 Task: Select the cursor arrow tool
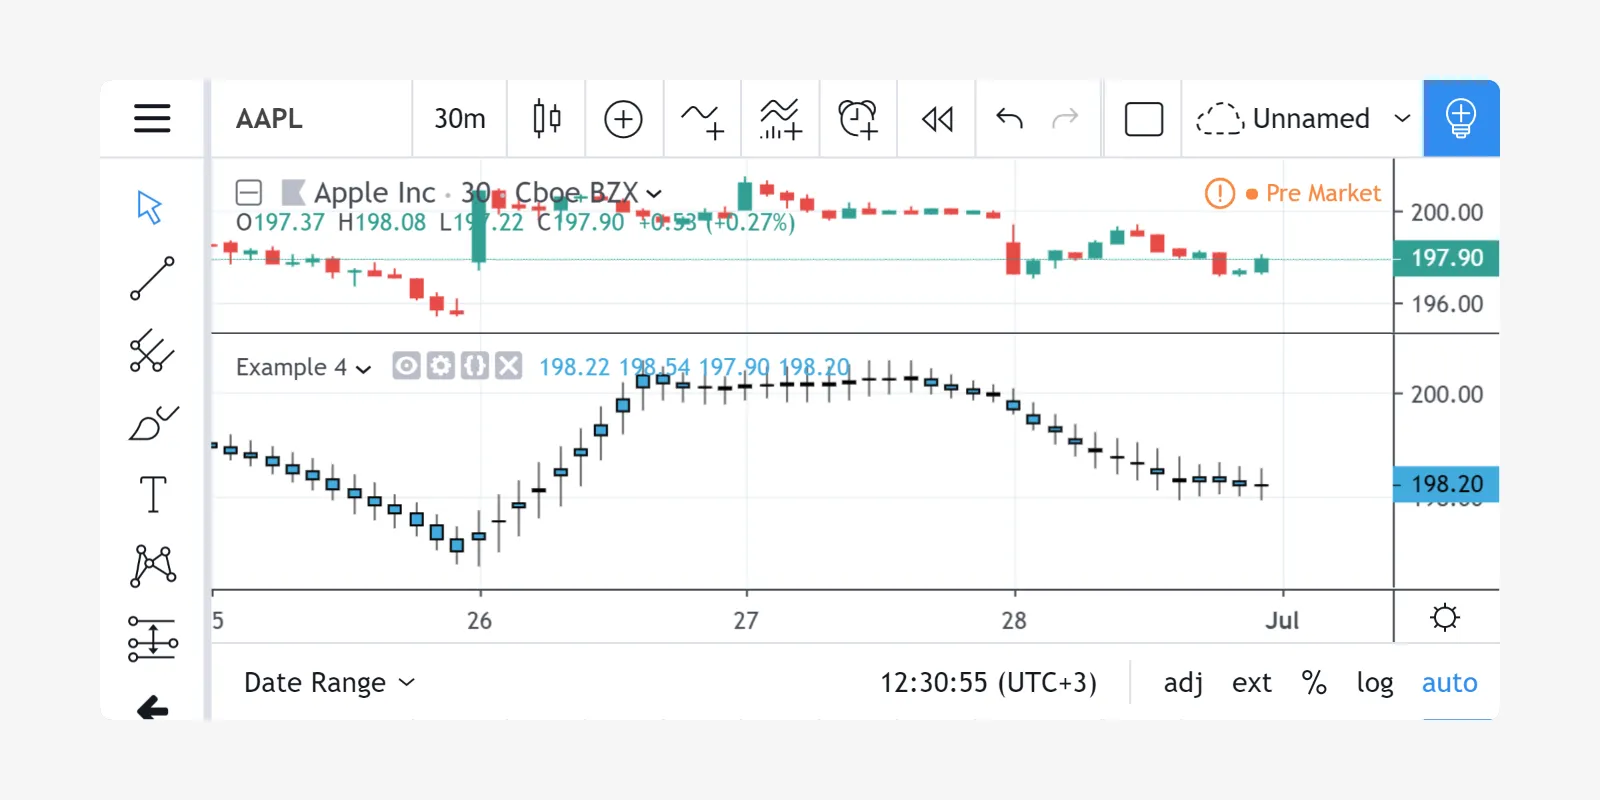coord(150,206)
